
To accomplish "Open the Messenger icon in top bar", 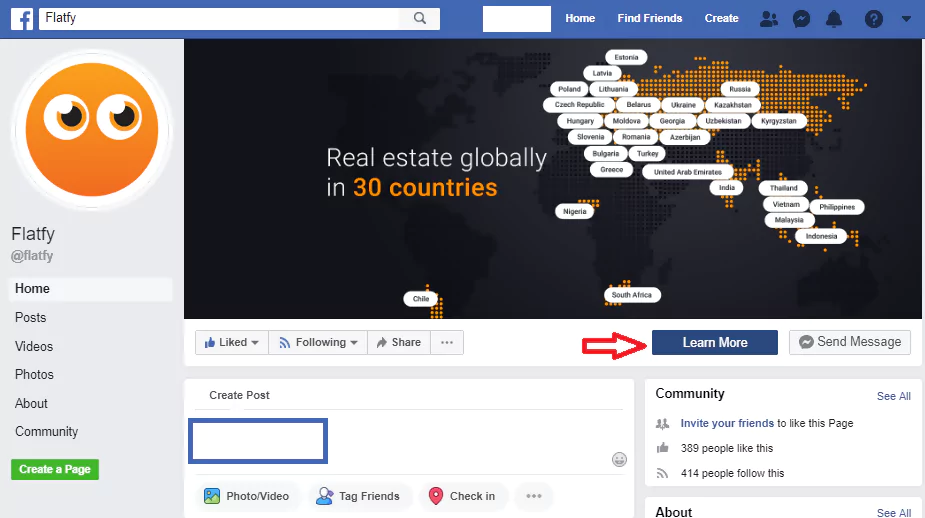I will [x=801, y=19].
